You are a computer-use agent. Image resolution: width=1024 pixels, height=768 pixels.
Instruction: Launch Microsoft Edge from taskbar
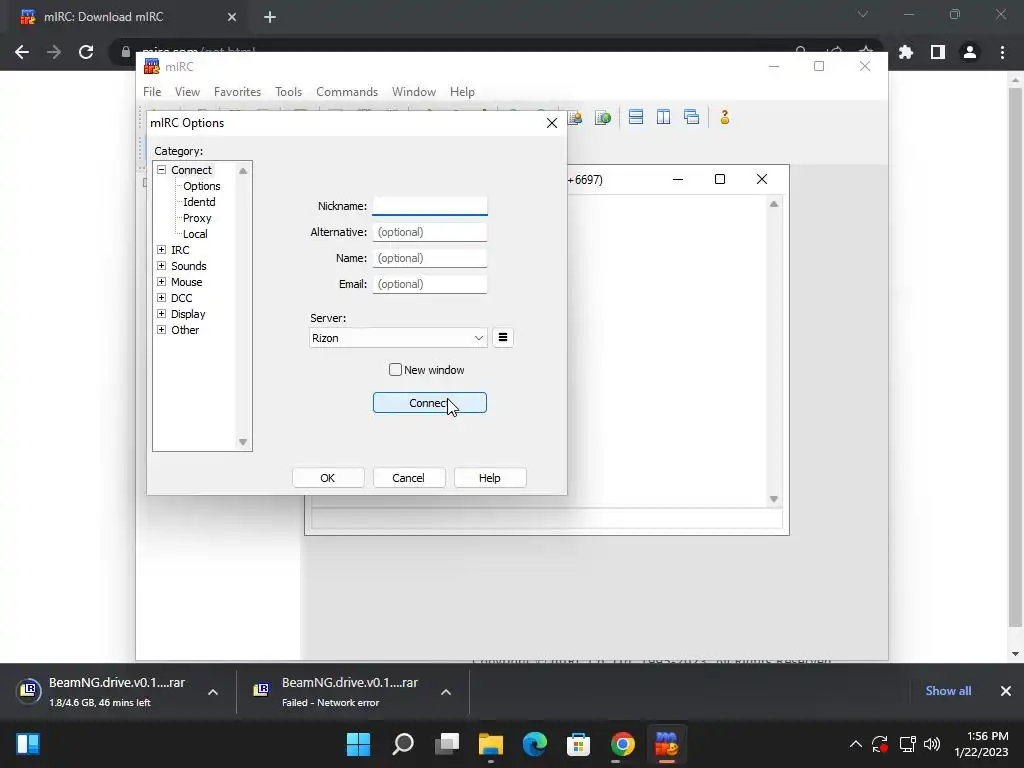535,744
